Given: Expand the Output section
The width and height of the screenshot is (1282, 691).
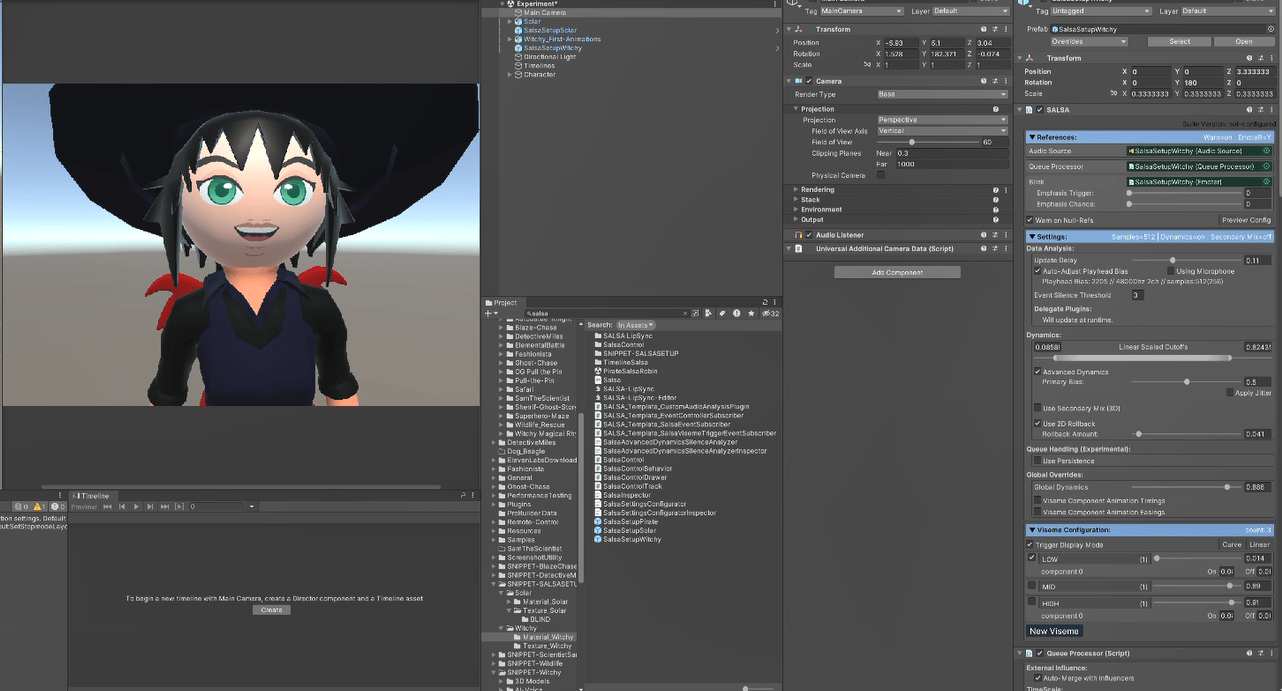Looking at the screenshot, I should [x=796, y=219].
